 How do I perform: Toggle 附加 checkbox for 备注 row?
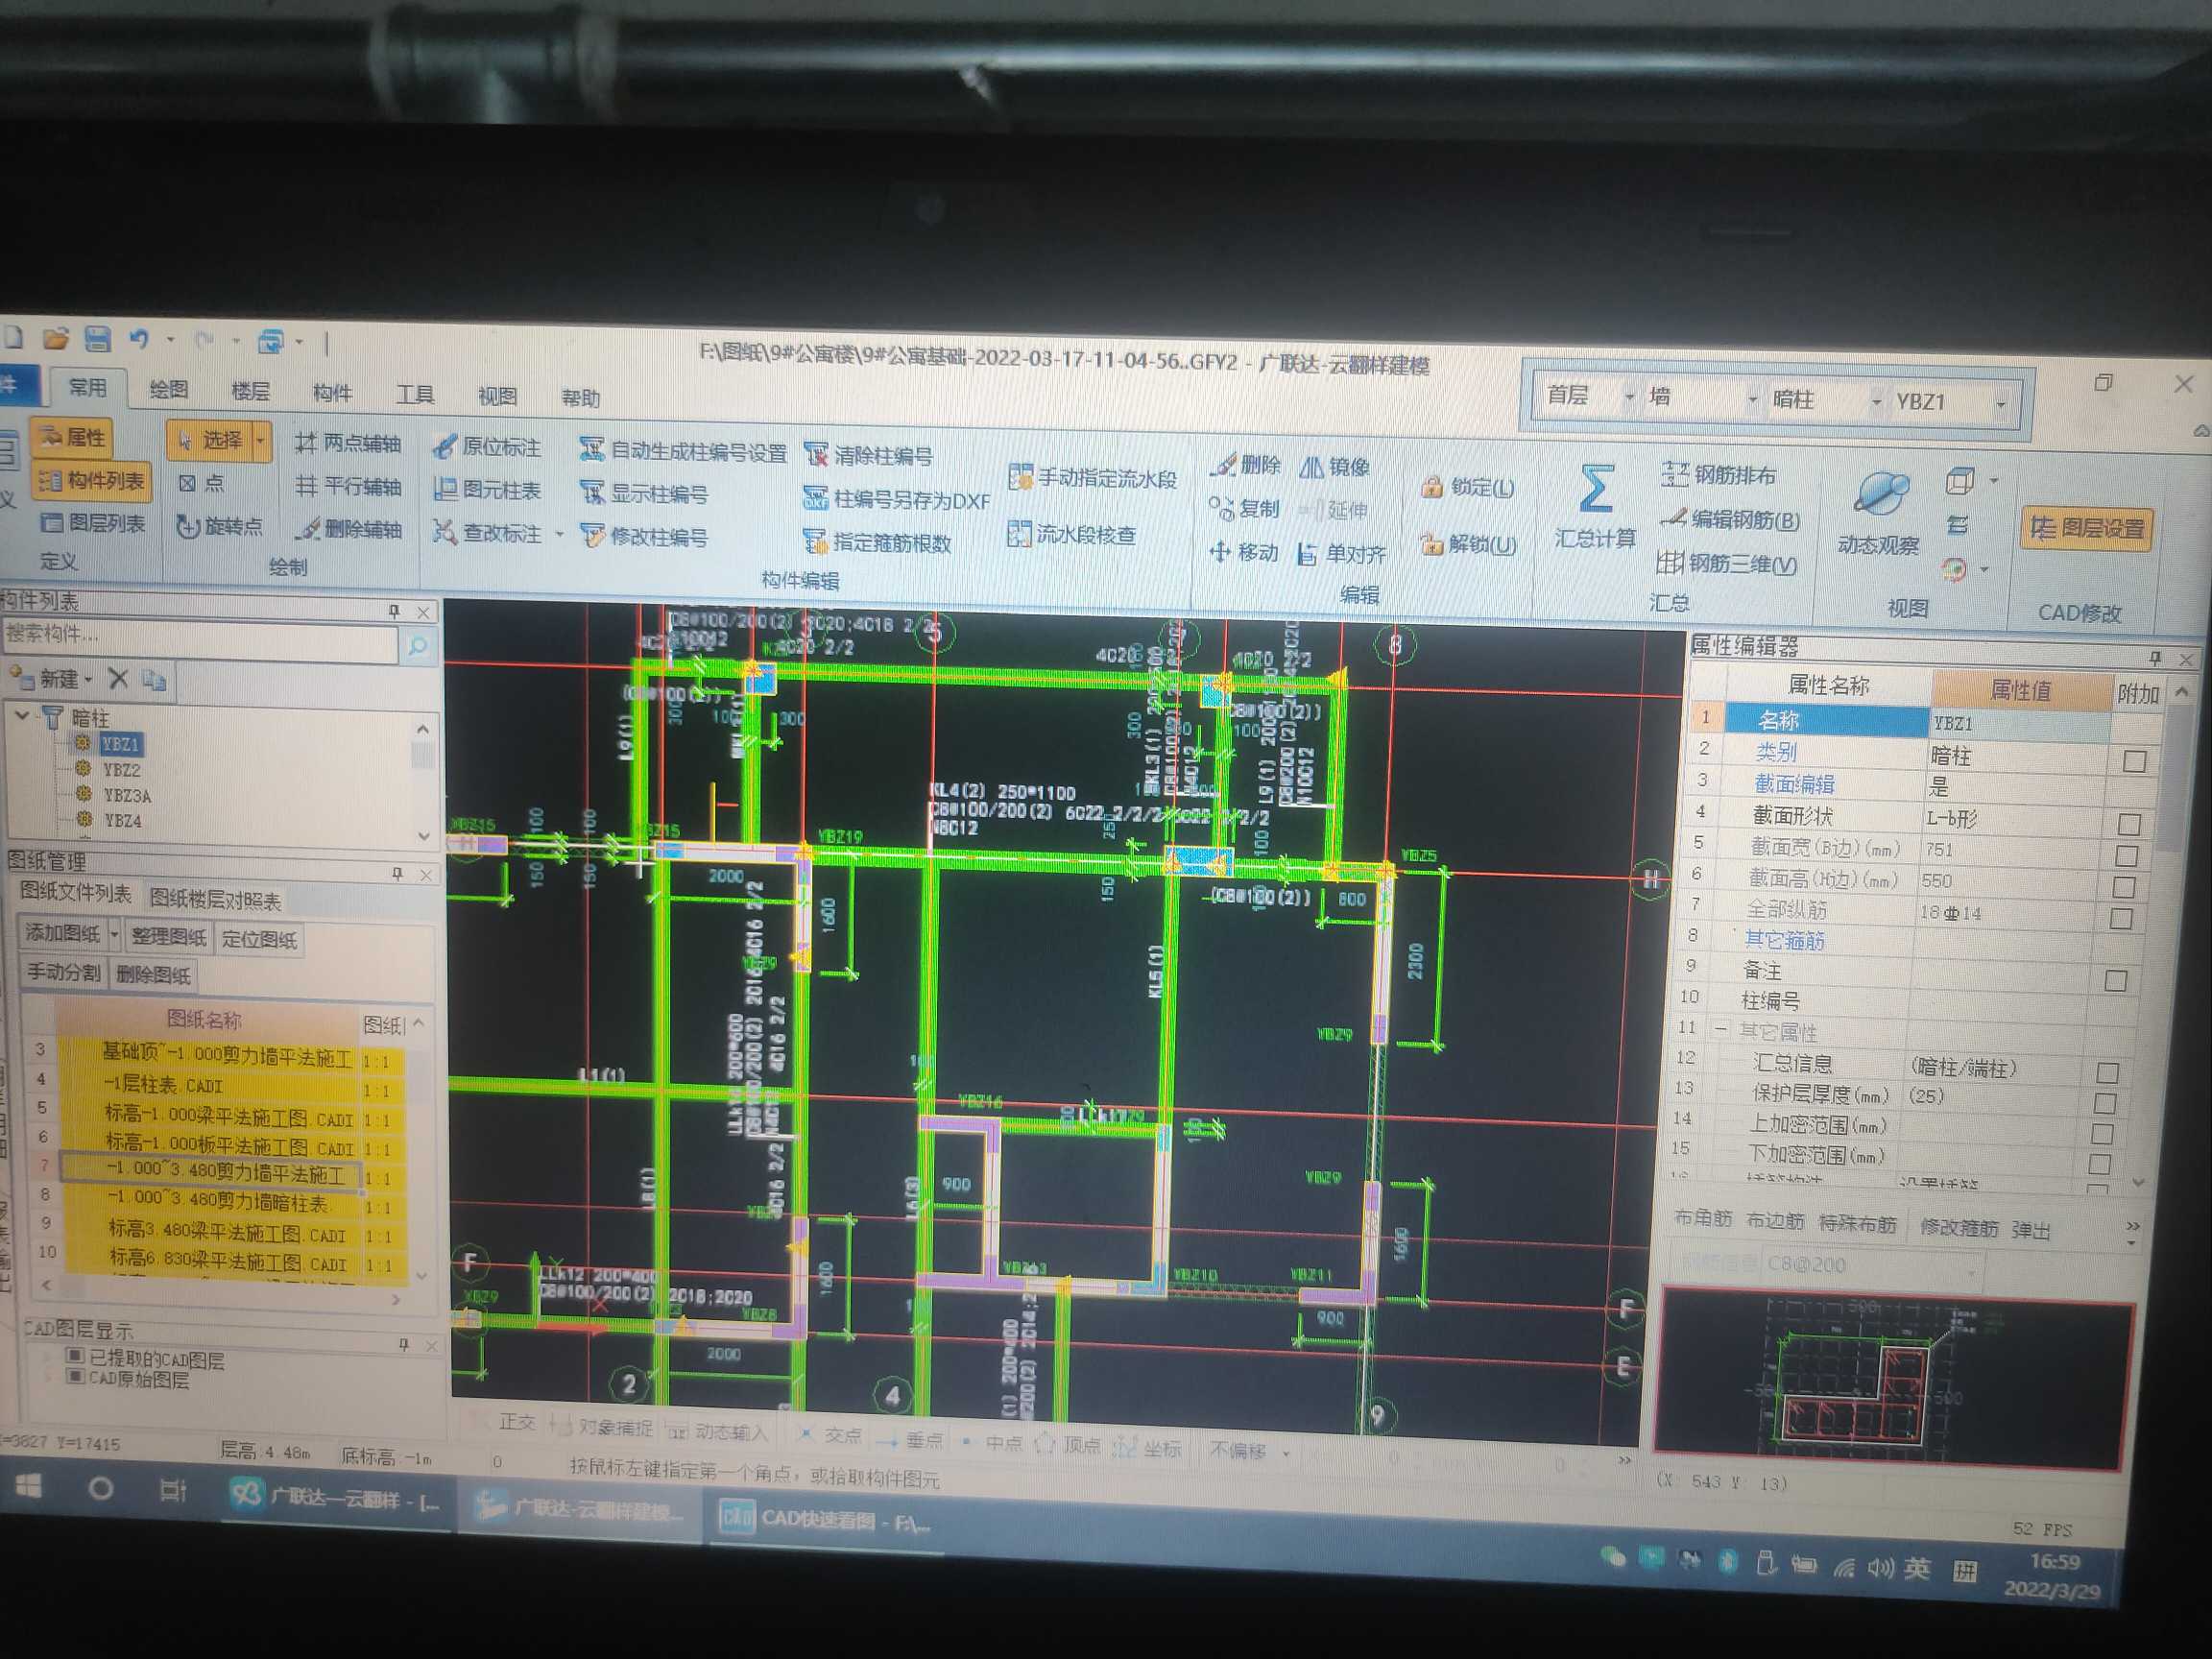(2116, 980)
